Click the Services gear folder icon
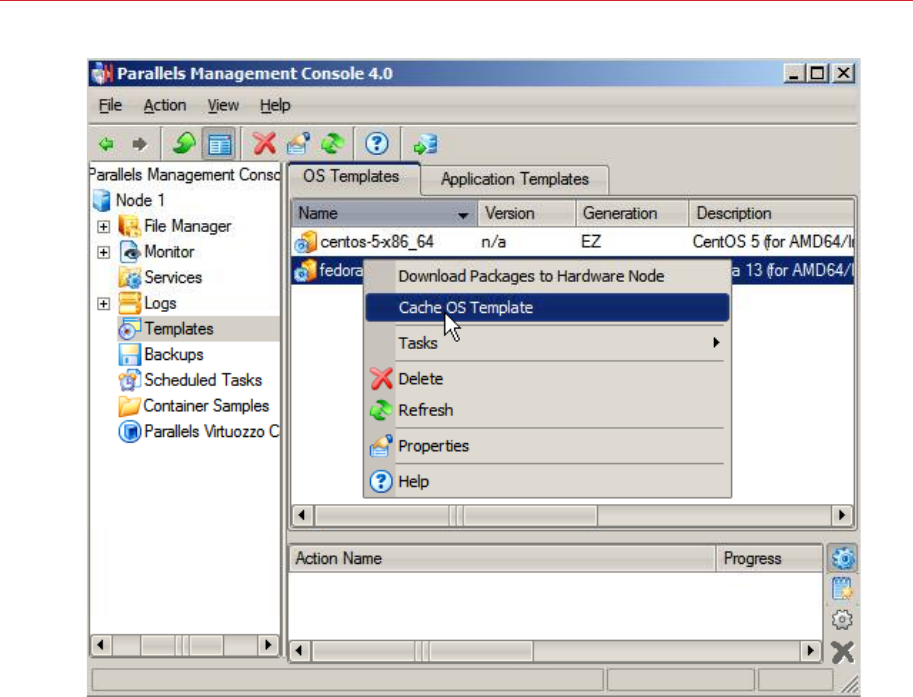The image size is (913, 697). click(x=129, y=277)
